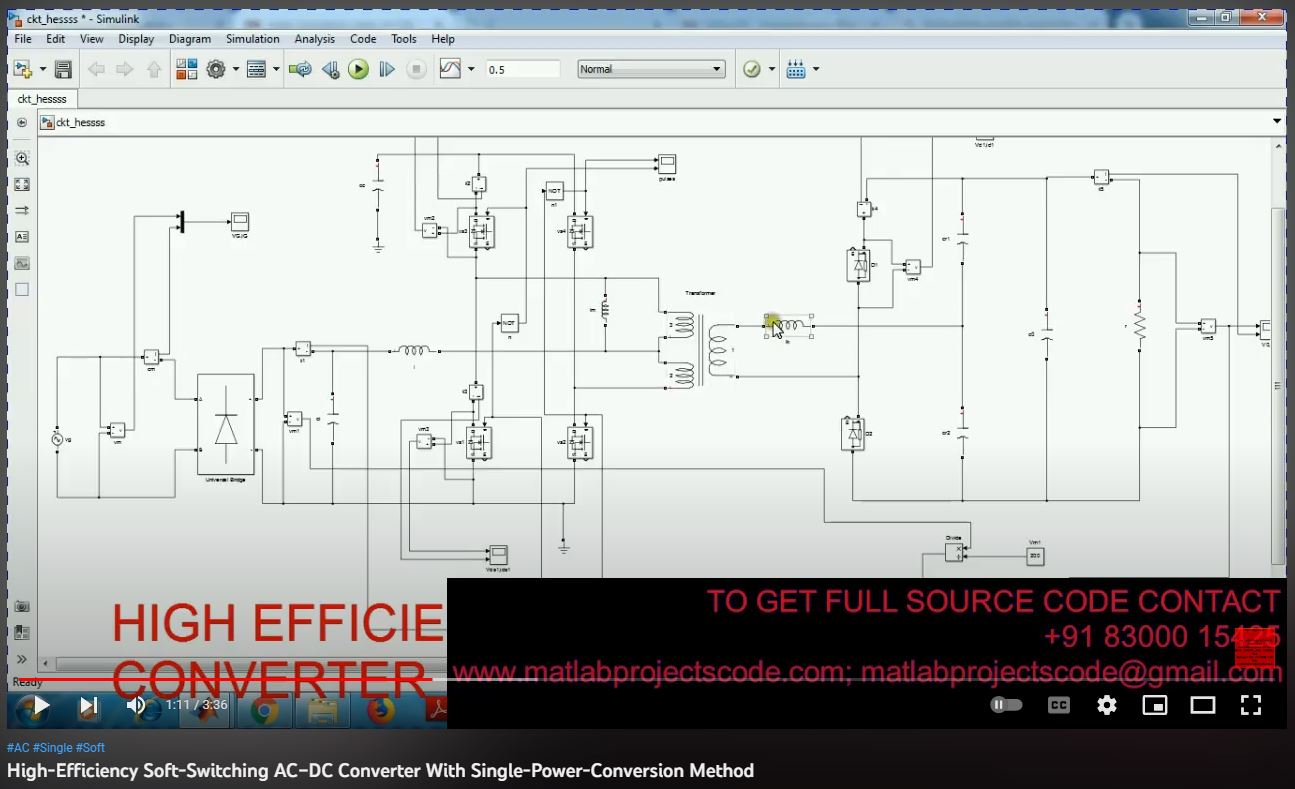Viewport: 1295px width, 789px height.
Task: Open the Library Browser from the toolbar
Action: tap(186, 69)
